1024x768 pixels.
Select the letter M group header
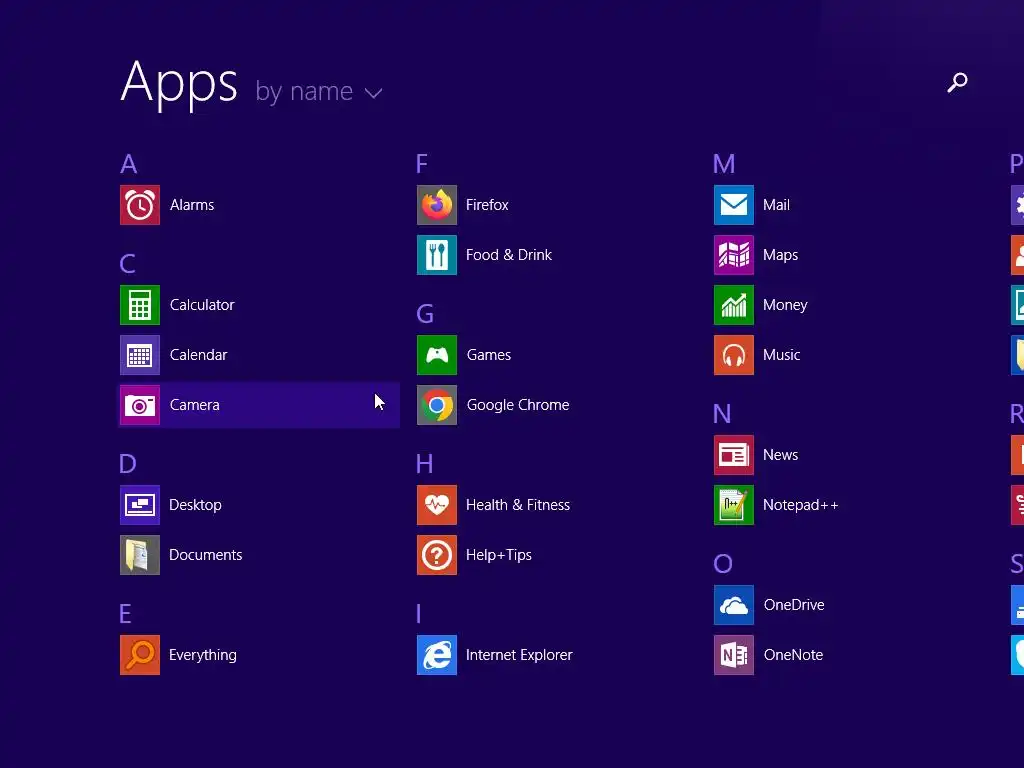click(724, 164)
